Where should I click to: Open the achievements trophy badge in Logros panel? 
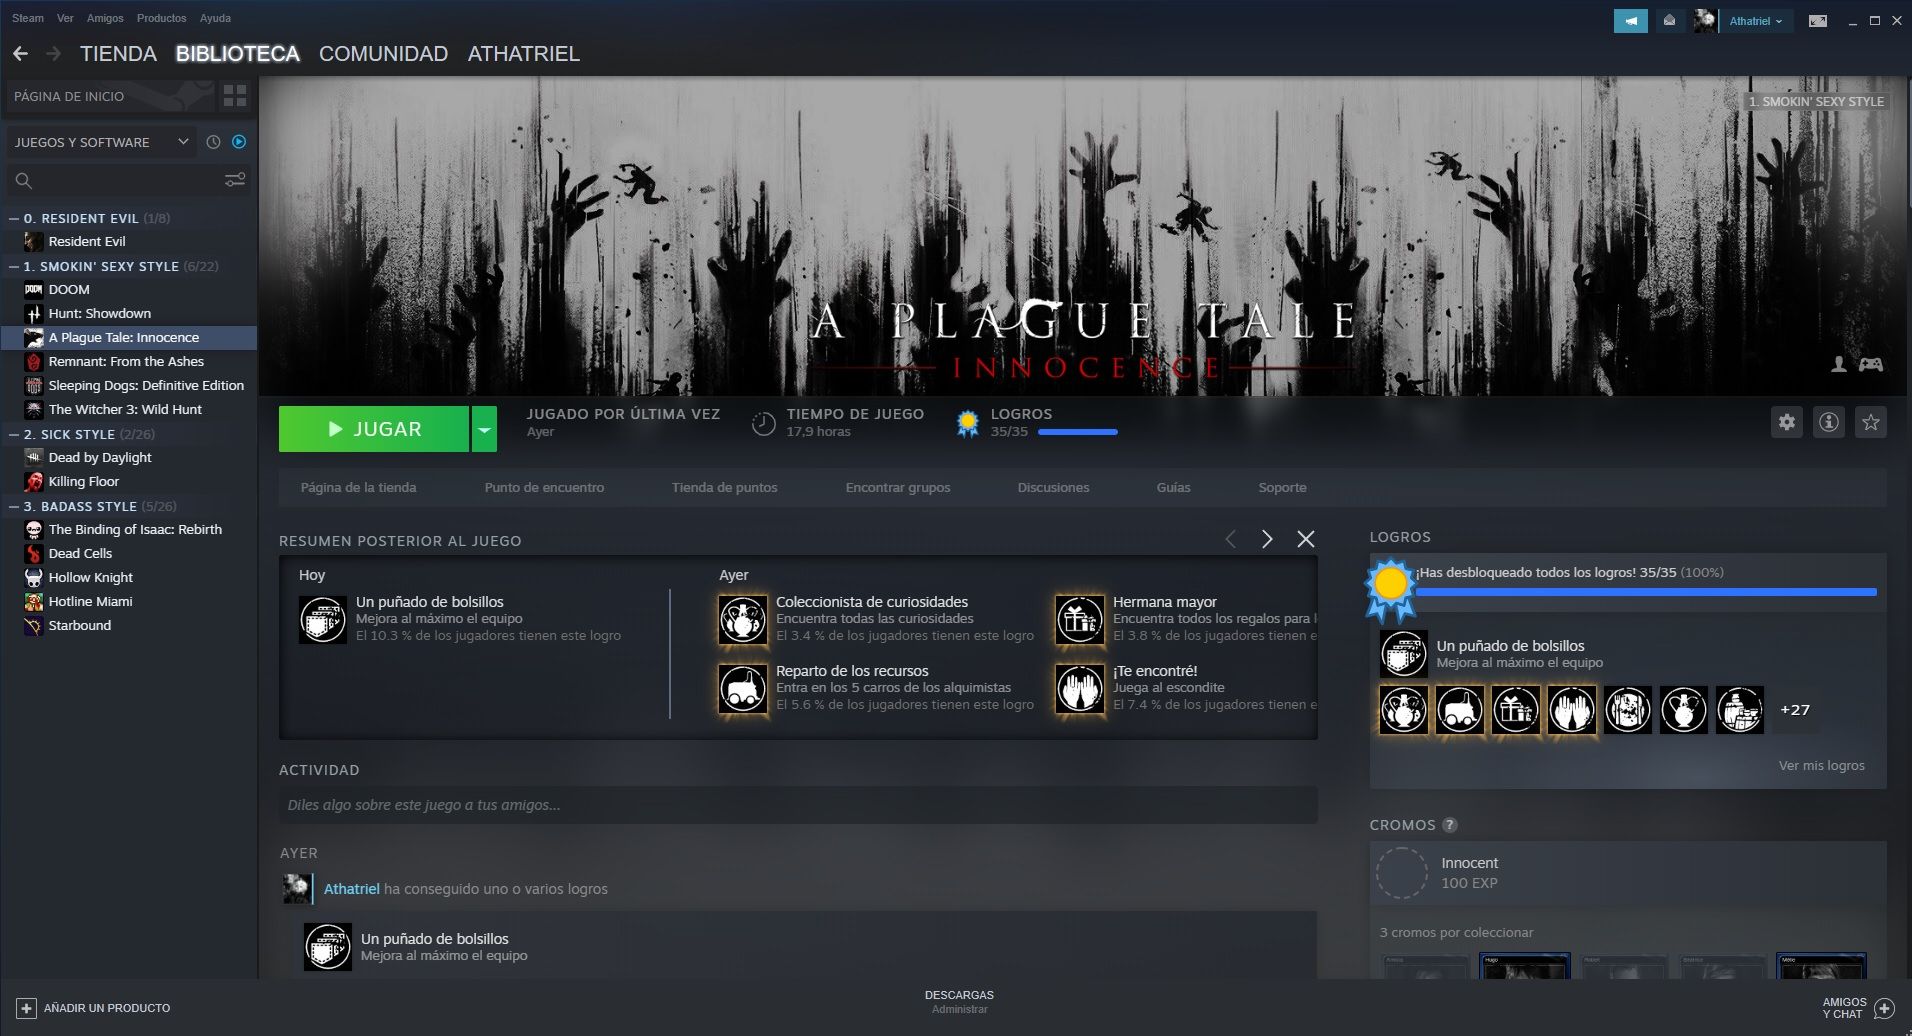click(x=1391, y=585)
